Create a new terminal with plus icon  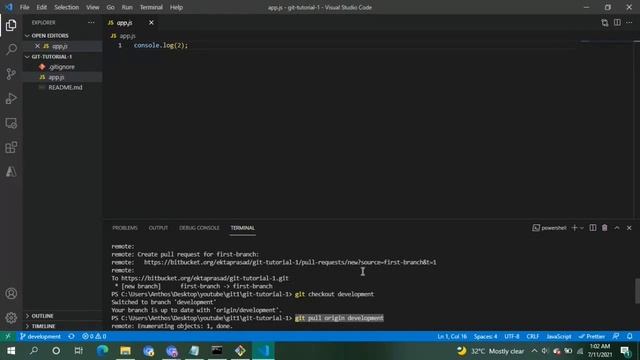[x=574, y=228]
